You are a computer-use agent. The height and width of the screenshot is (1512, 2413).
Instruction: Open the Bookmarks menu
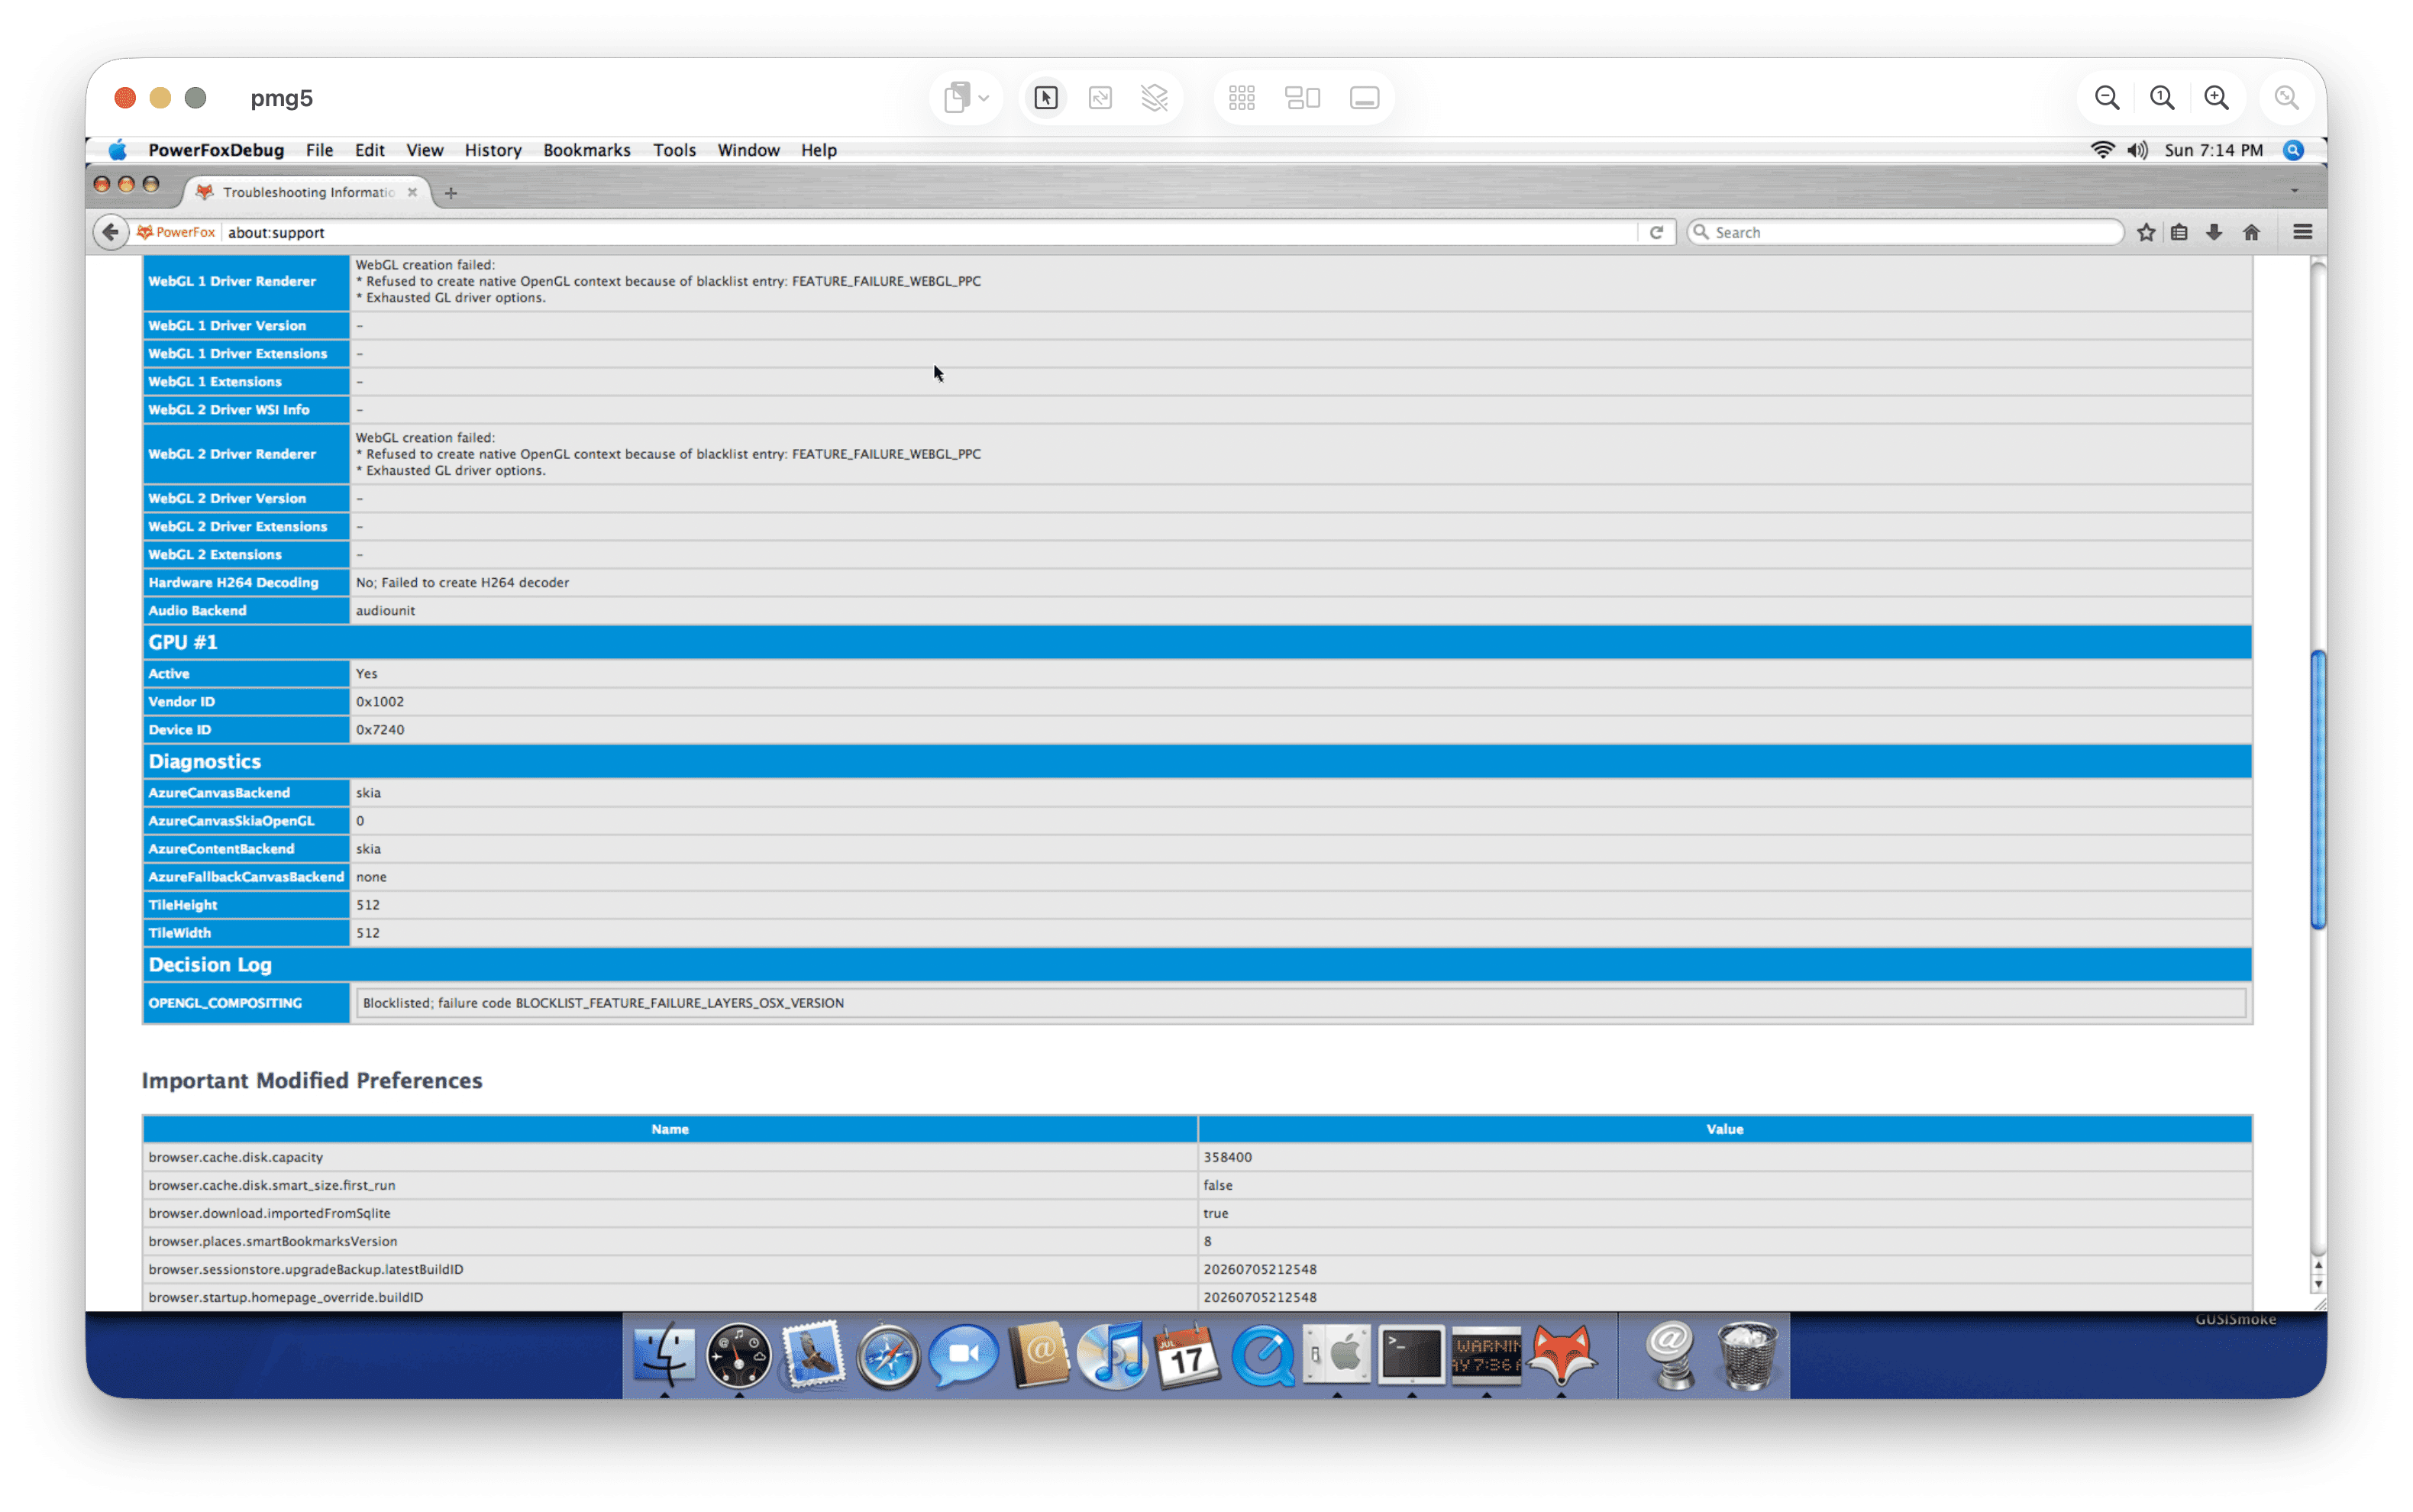click(x=586, y=150)
